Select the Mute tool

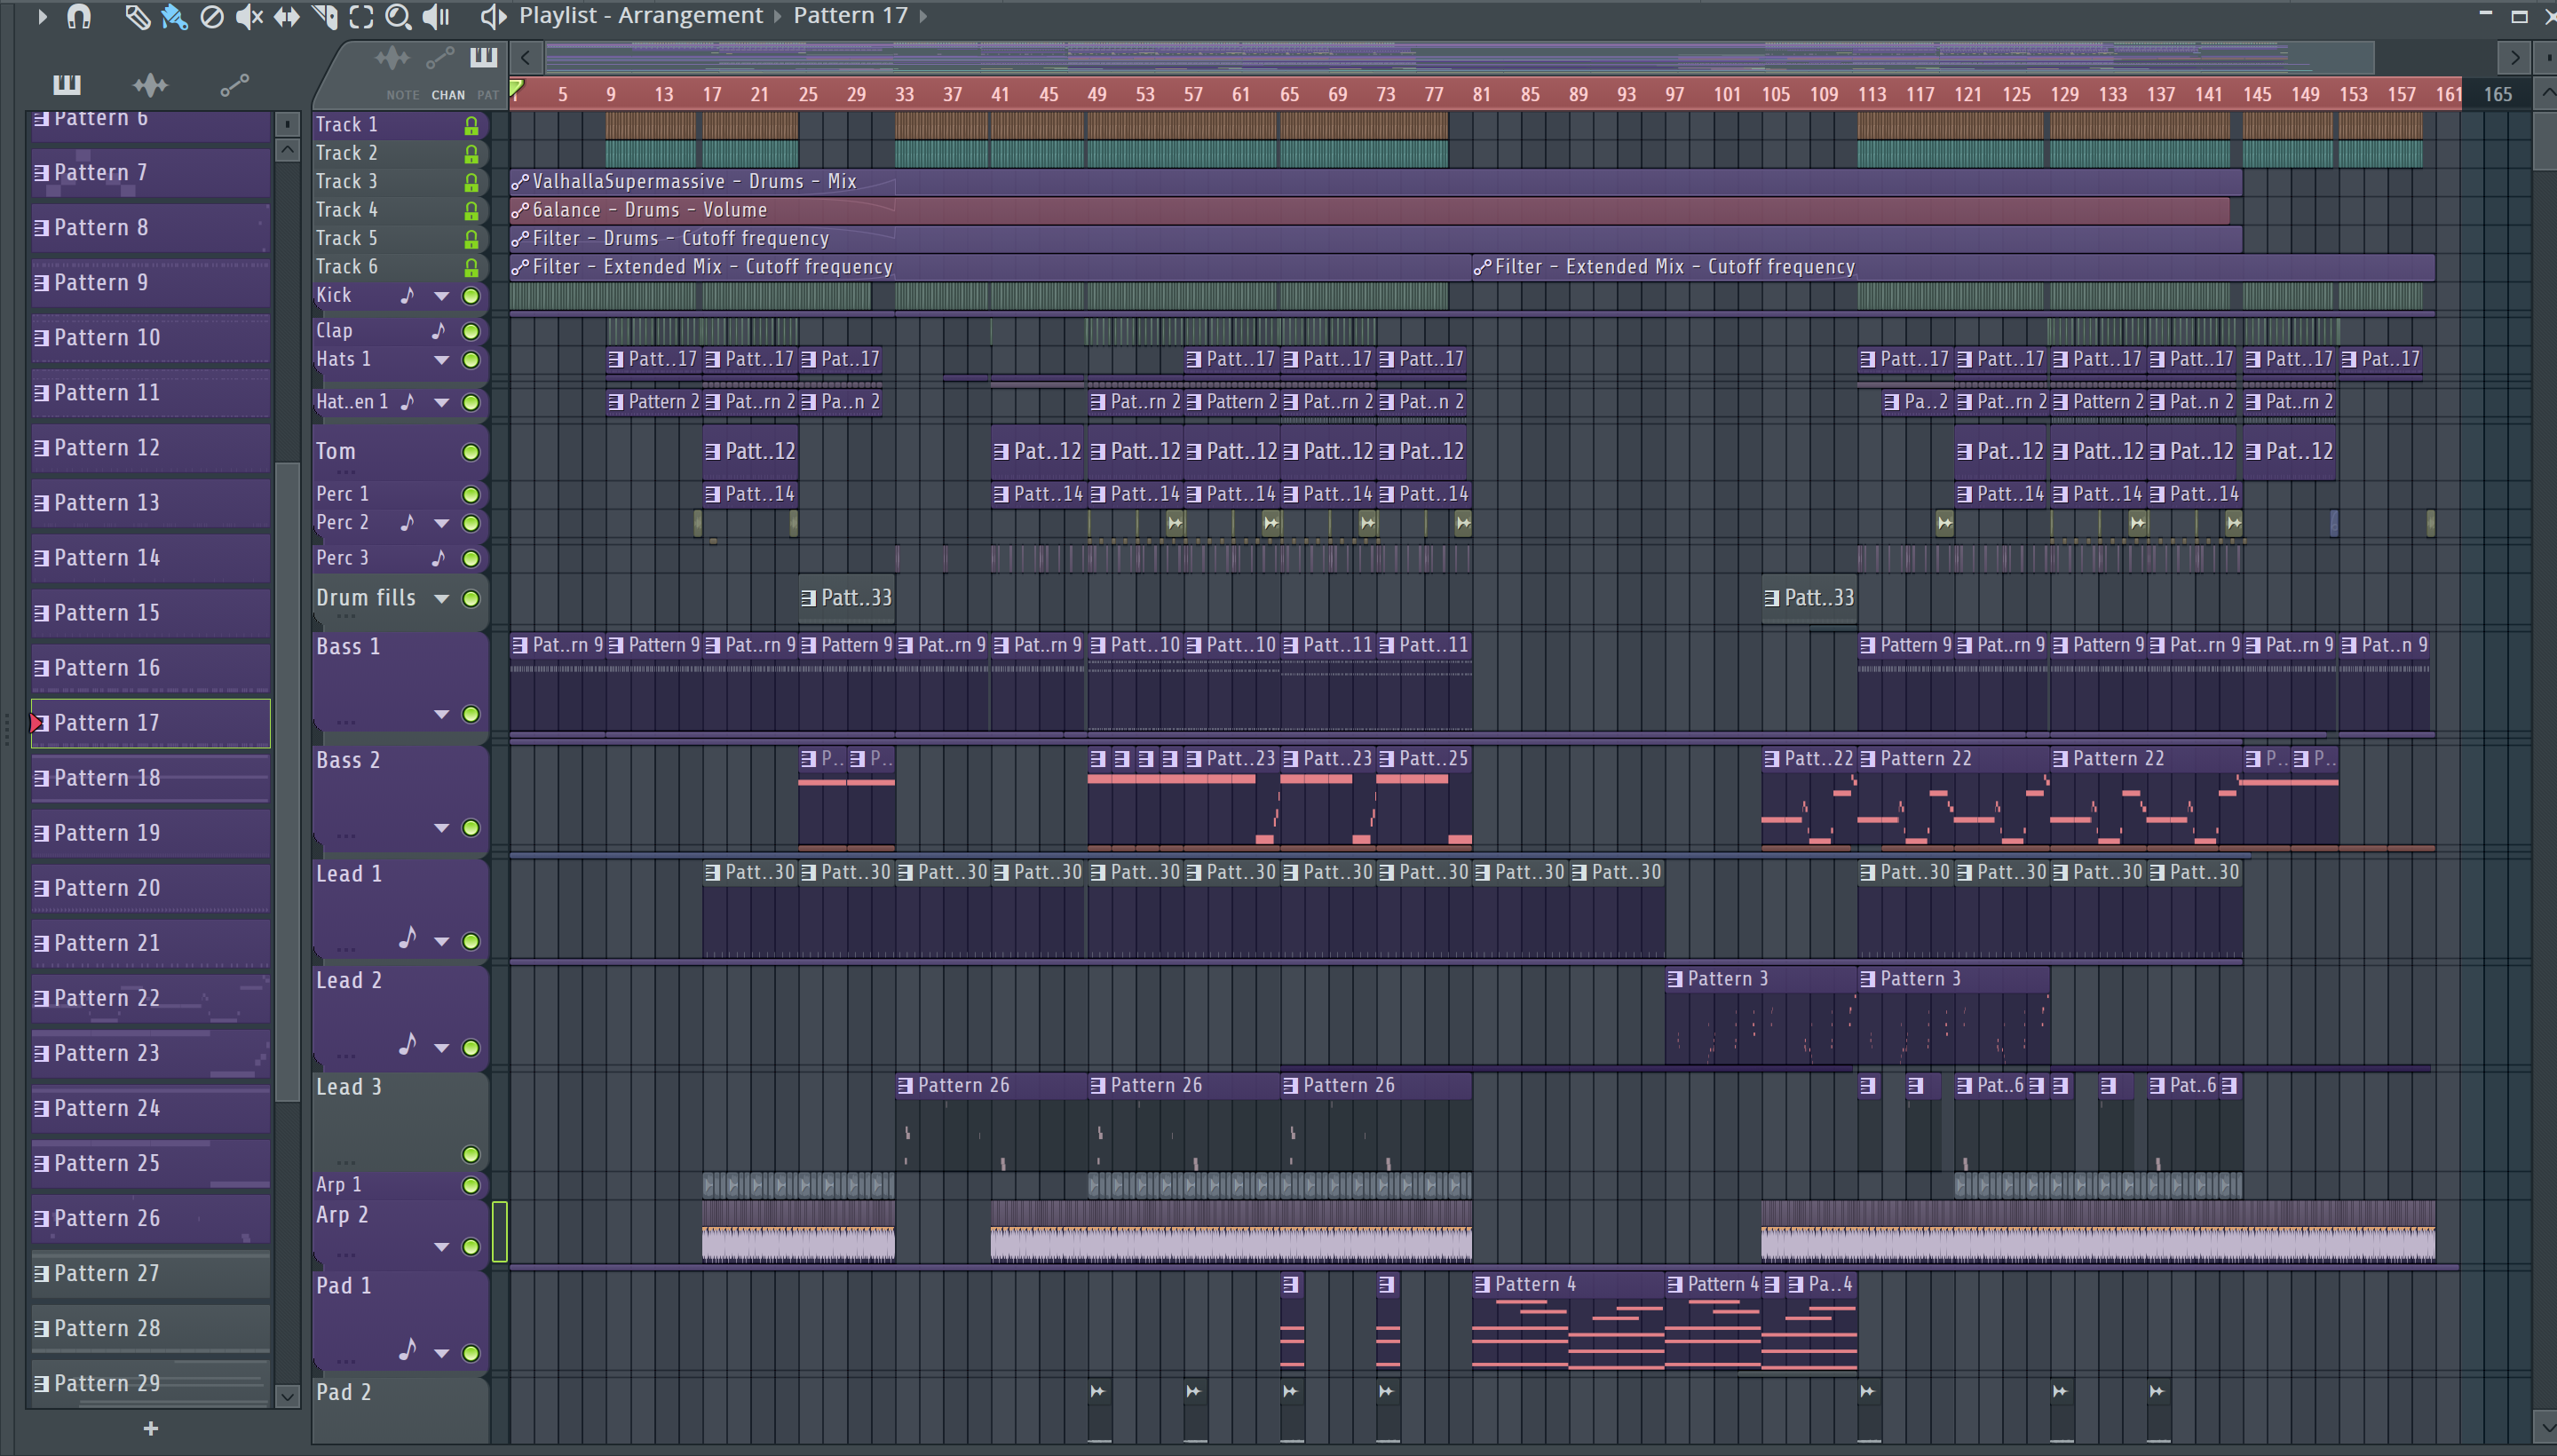248,16
